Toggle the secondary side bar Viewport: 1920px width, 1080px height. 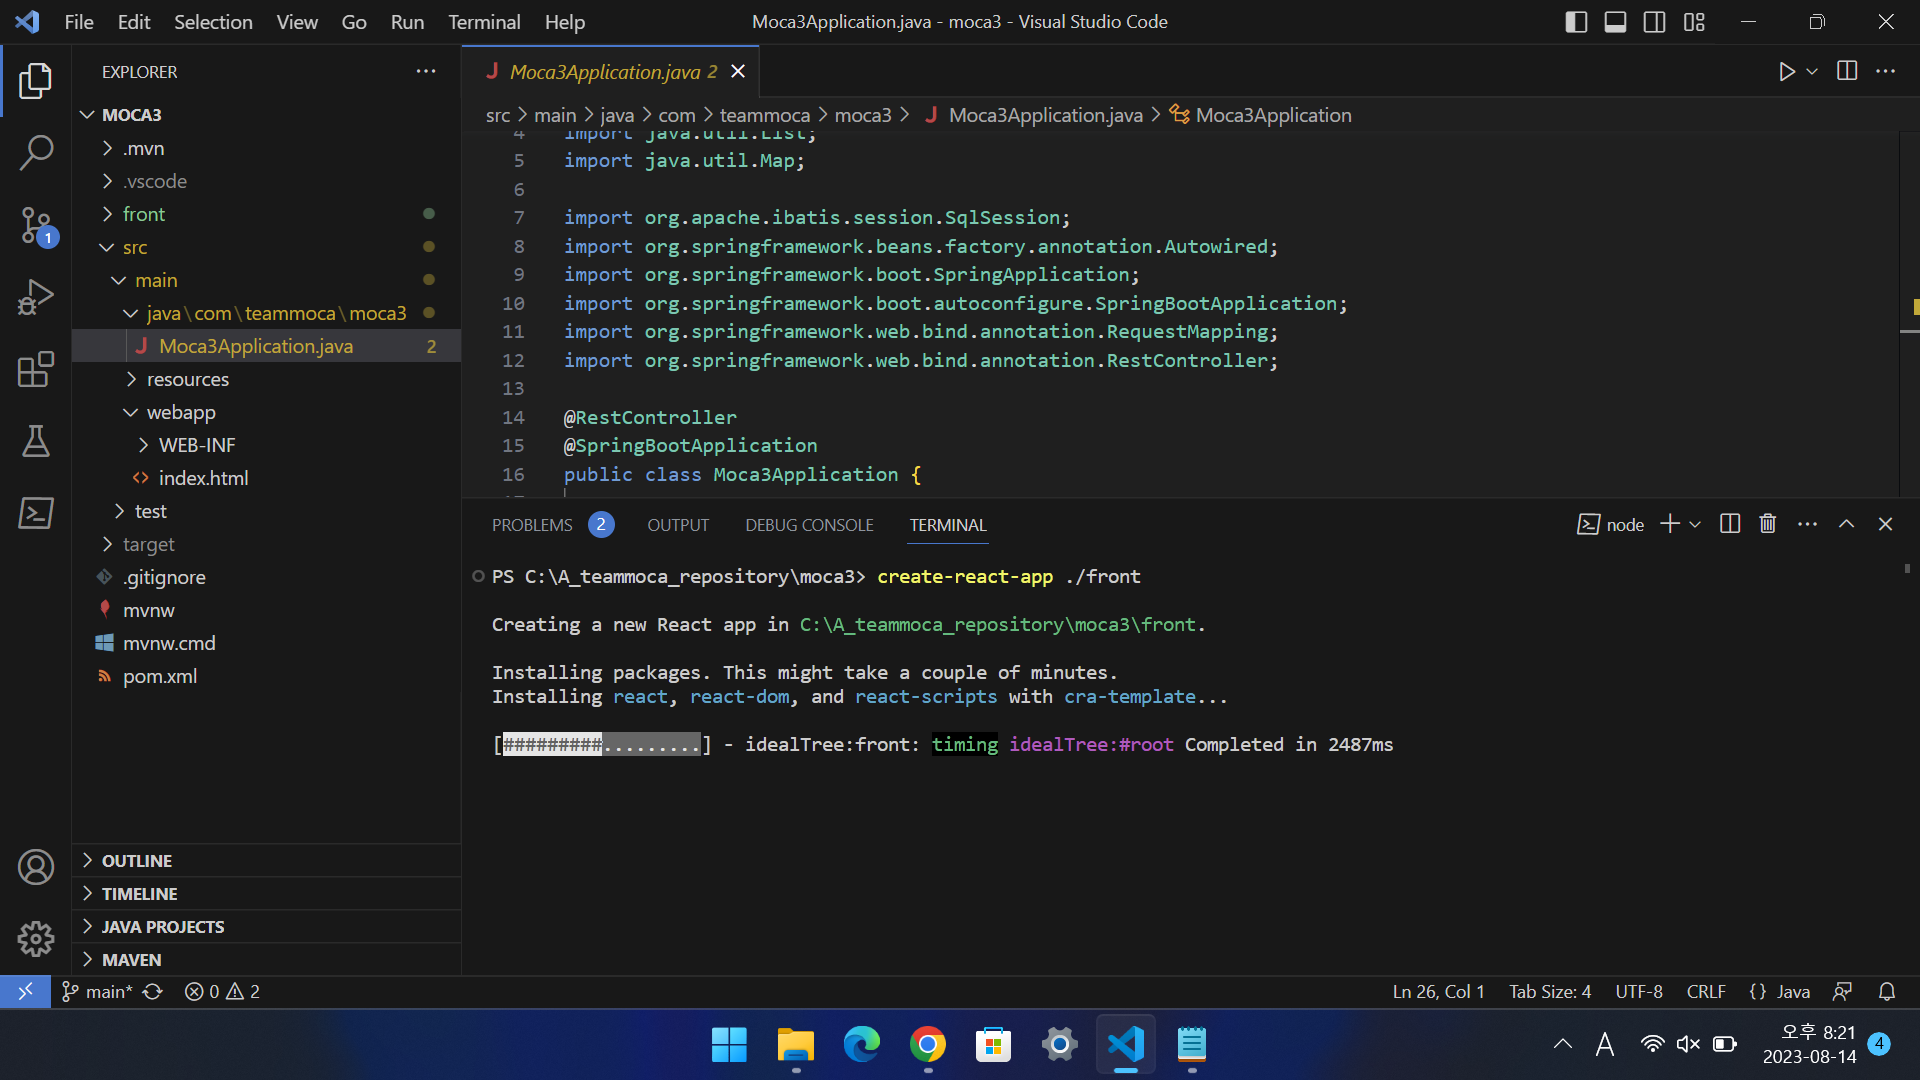(1654, 22)
